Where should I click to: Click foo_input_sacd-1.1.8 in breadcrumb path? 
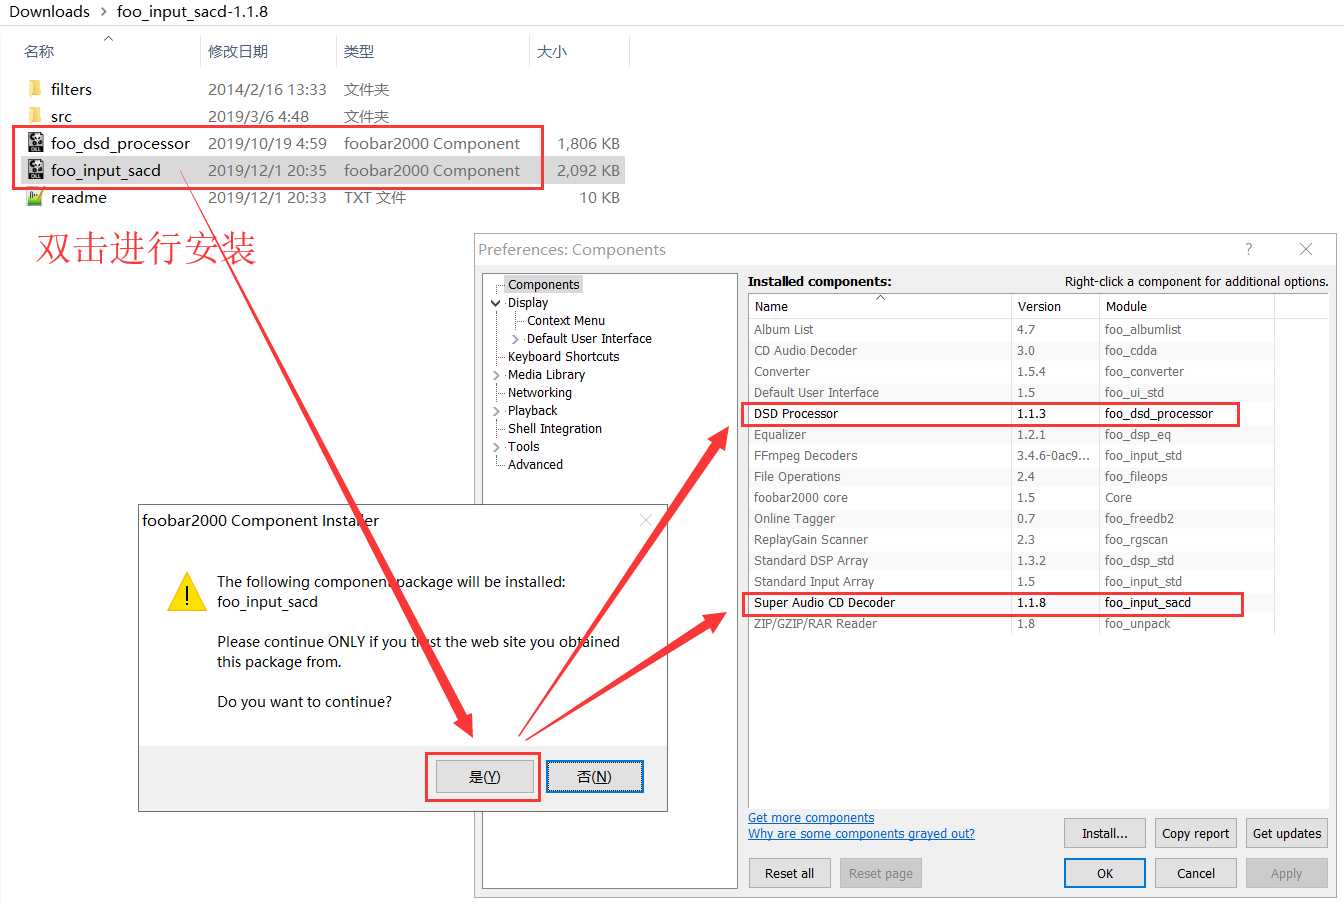click(x=192, y=12)
